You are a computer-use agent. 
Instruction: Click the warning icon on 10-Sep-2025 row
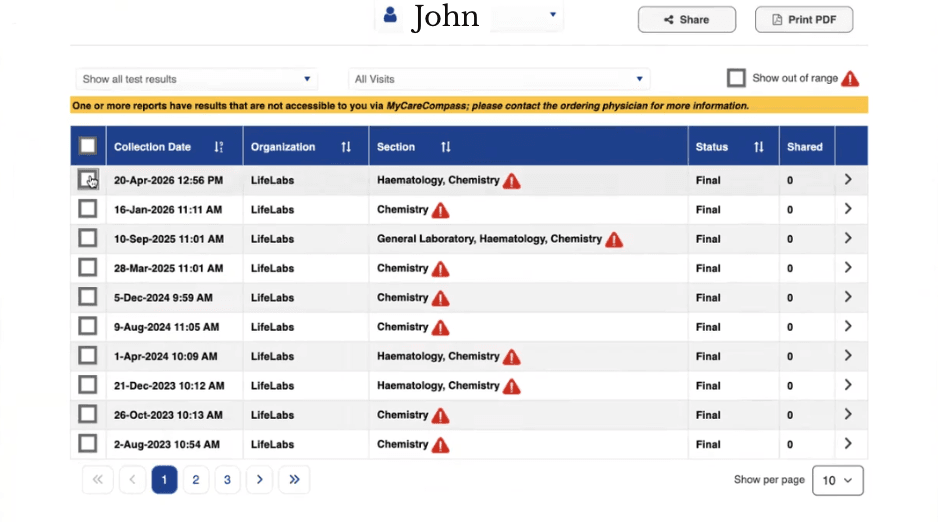[x=614, y=239]
